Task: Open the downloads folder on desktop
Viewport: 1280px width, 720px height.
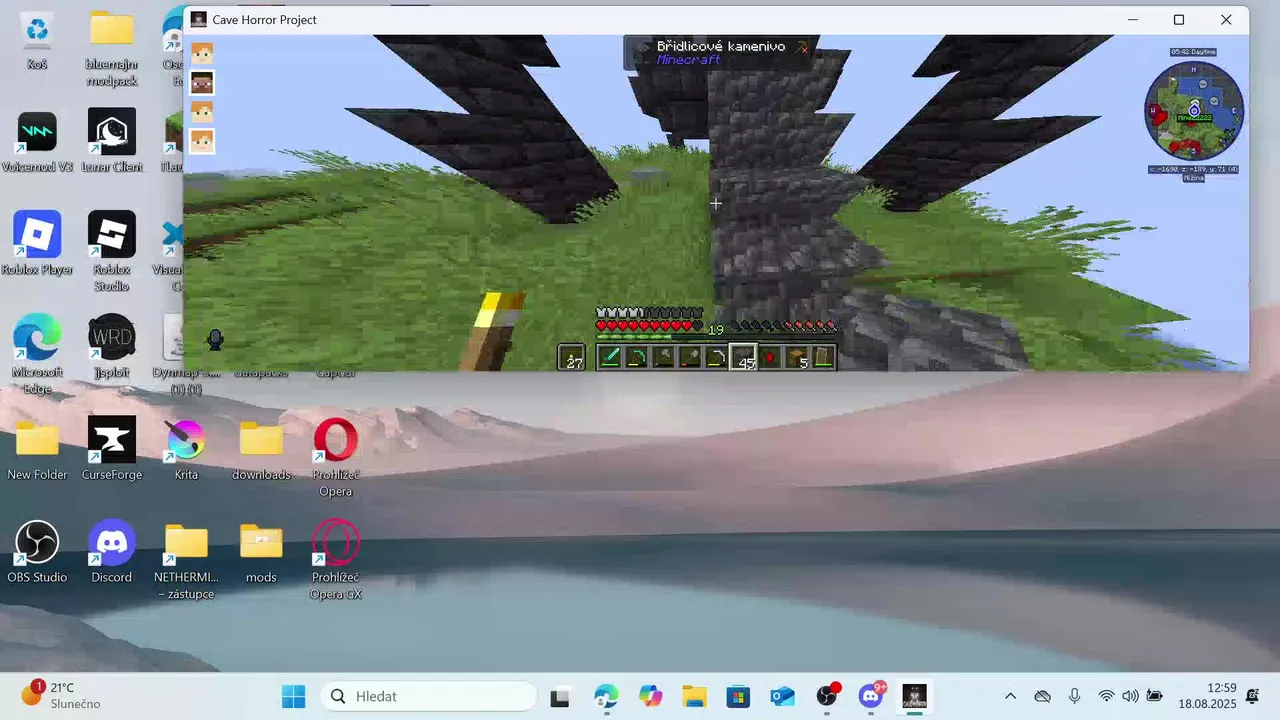Action: [x=261, y=449]
